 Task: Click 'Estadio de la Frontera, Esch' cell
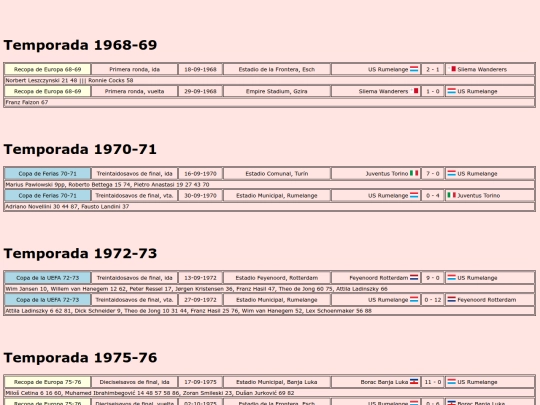click(x=277, y=69)
